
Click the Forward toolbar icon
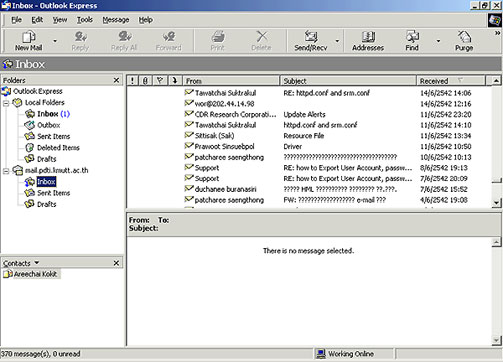tap(169, 36)
